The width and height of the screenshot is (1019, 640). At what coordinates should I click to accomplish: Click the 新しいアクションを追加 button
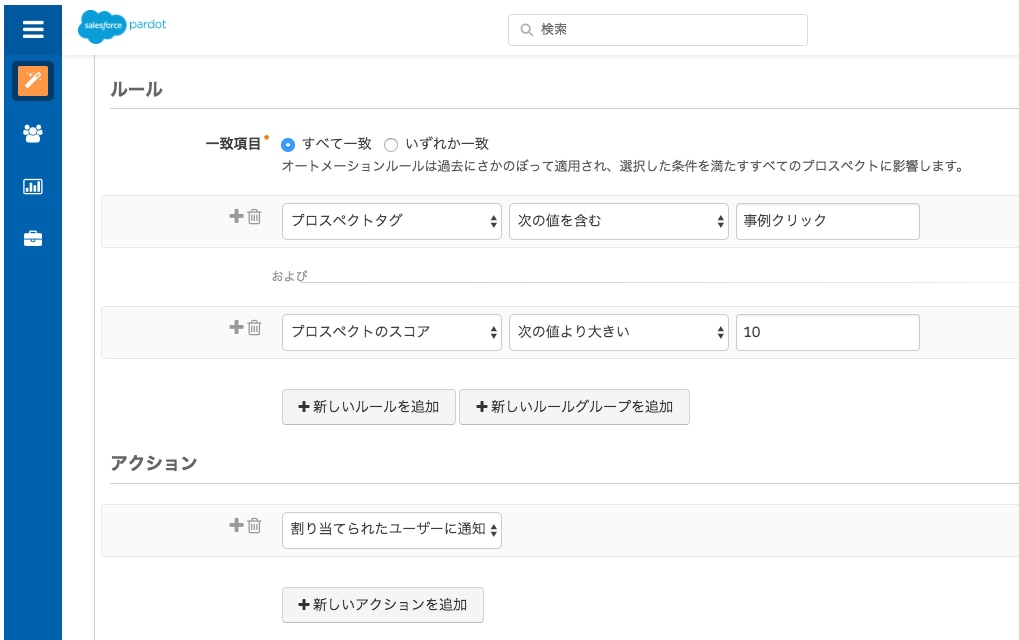[383, 605]
